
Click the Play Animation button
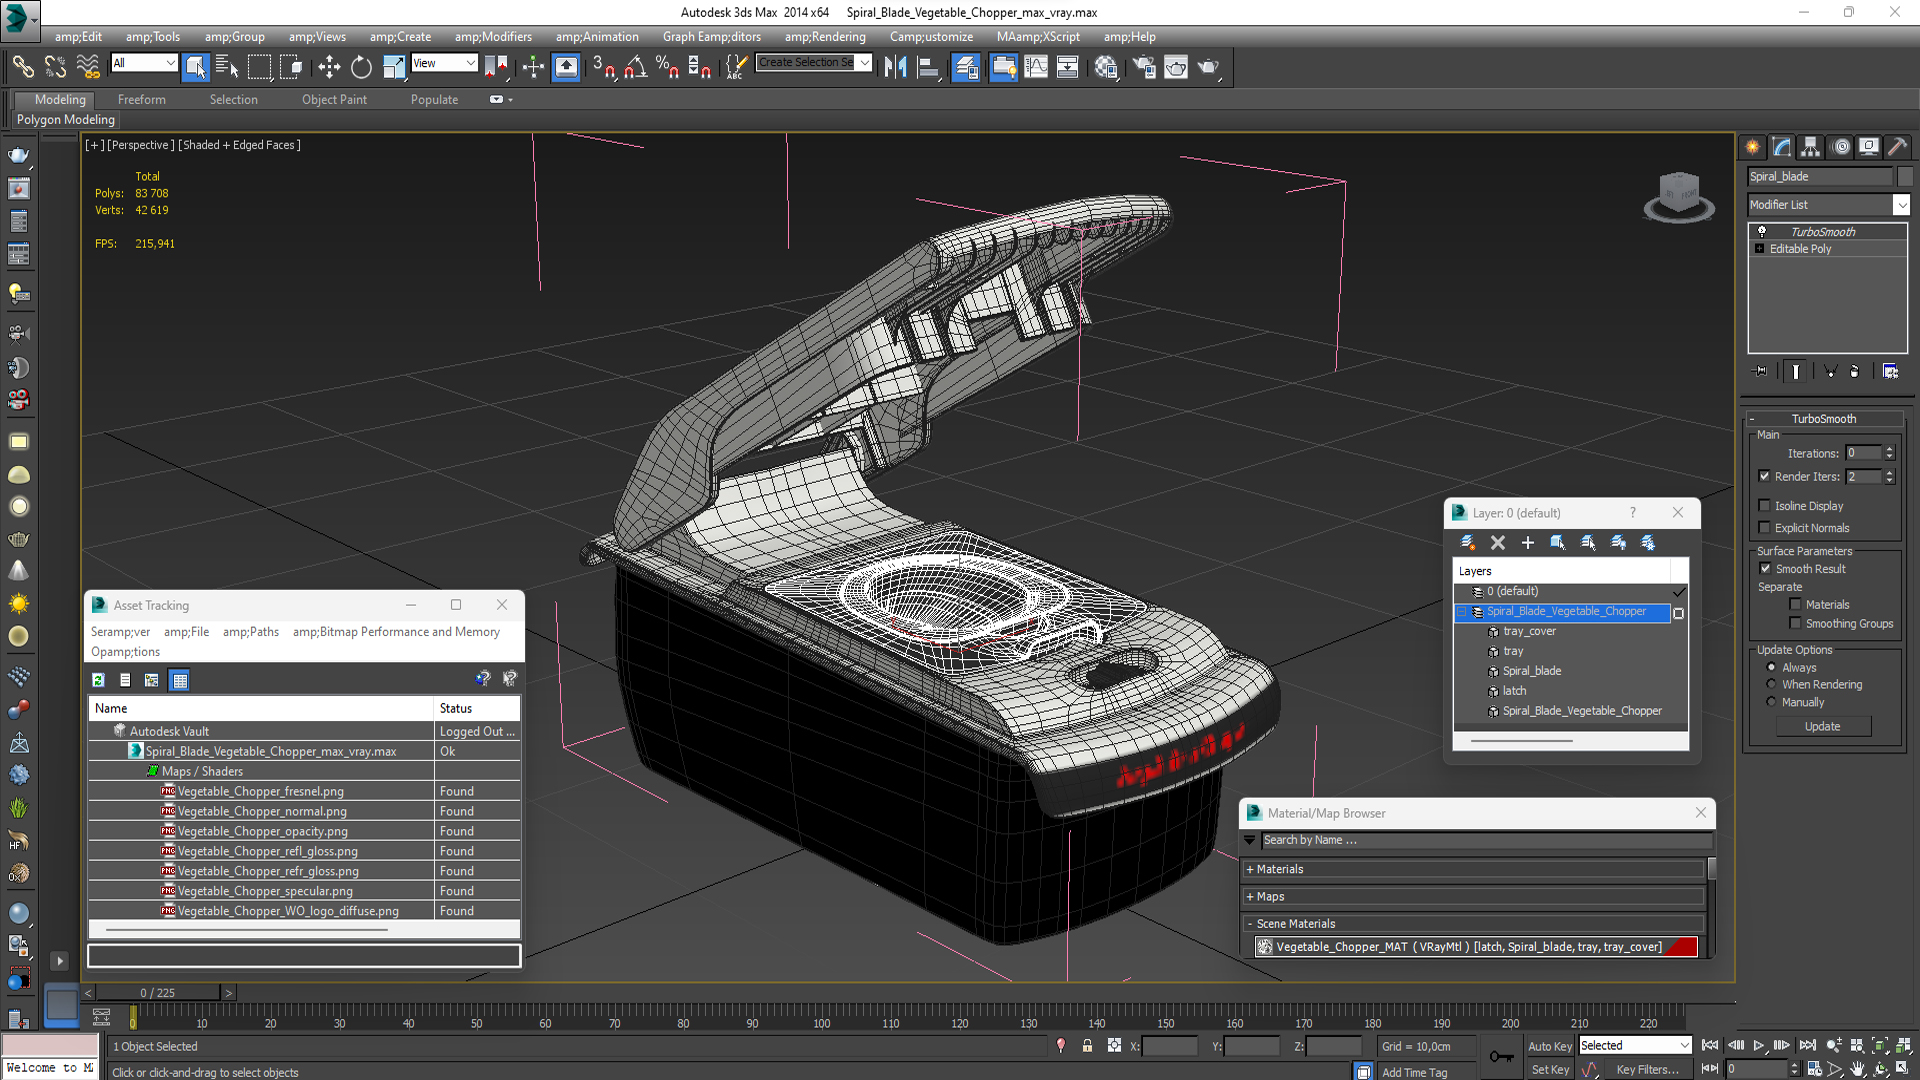point(1759,1045)
